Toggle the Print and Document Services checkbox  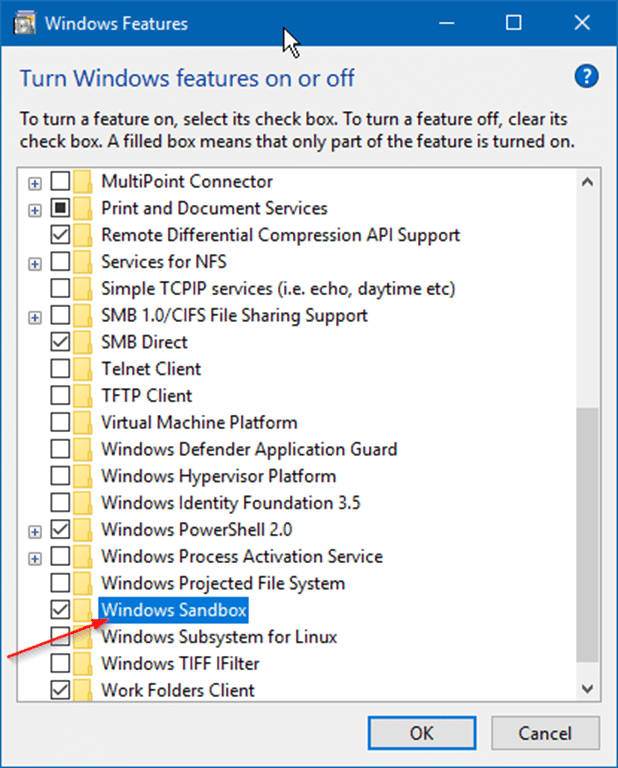[x=60, y=208]
